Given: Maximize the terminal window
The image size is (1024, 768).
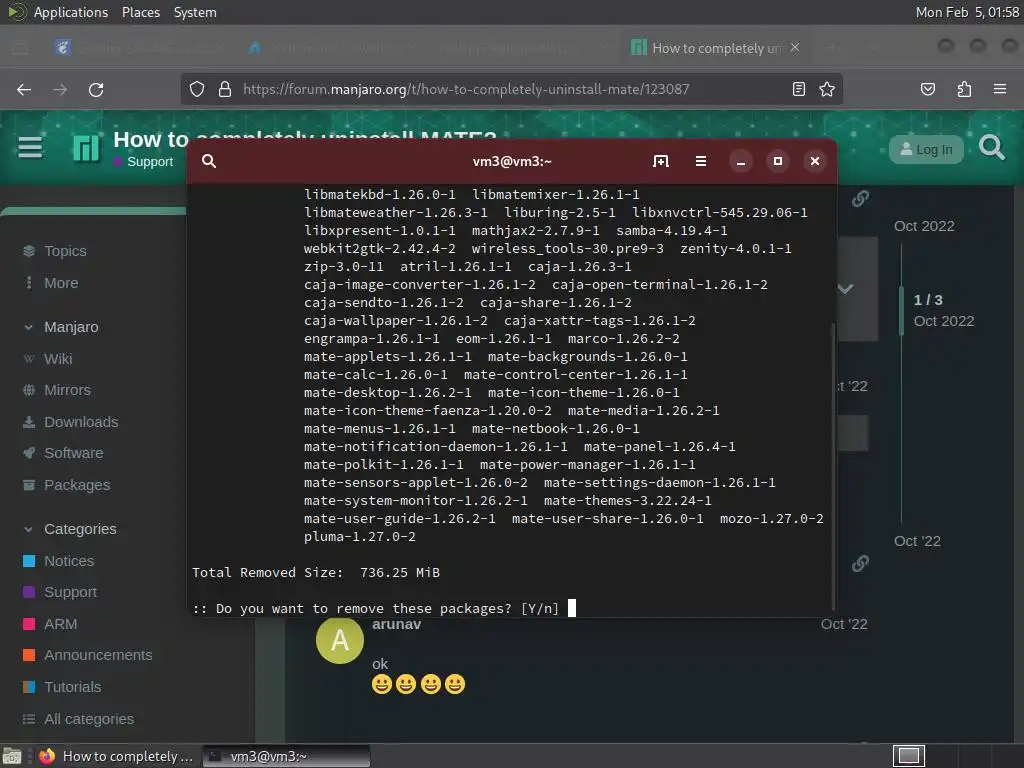Looking at the screenshot, I should [x=778, y=161].
